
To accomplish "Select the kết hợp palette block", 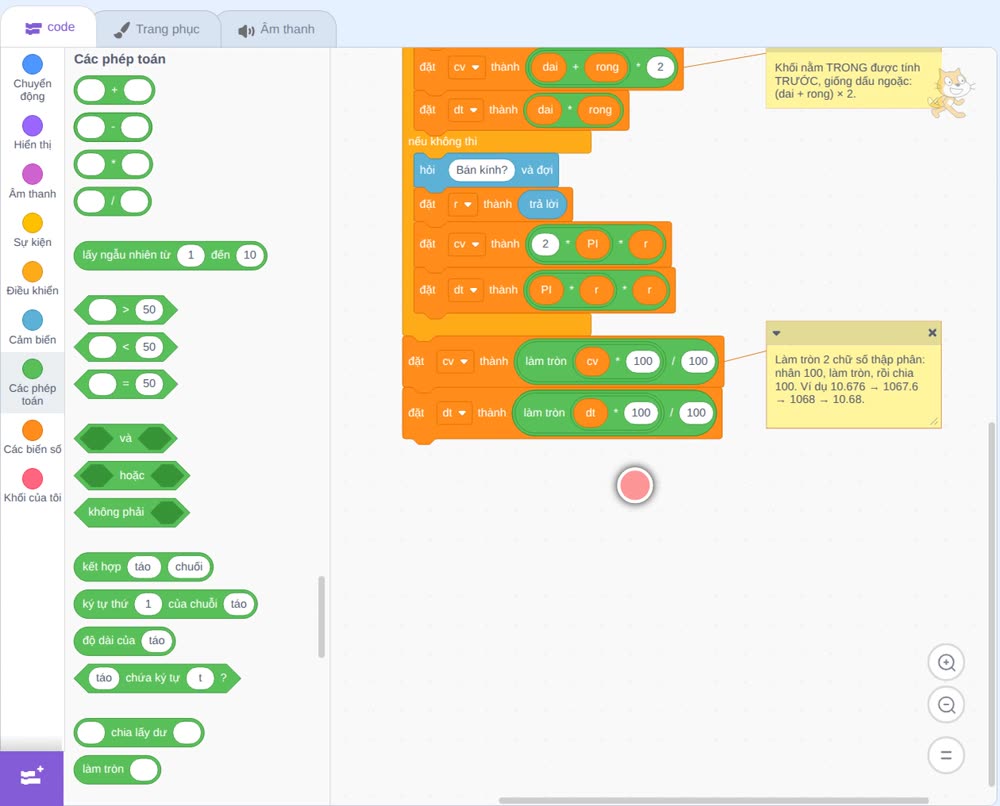I will coord(143,567).
